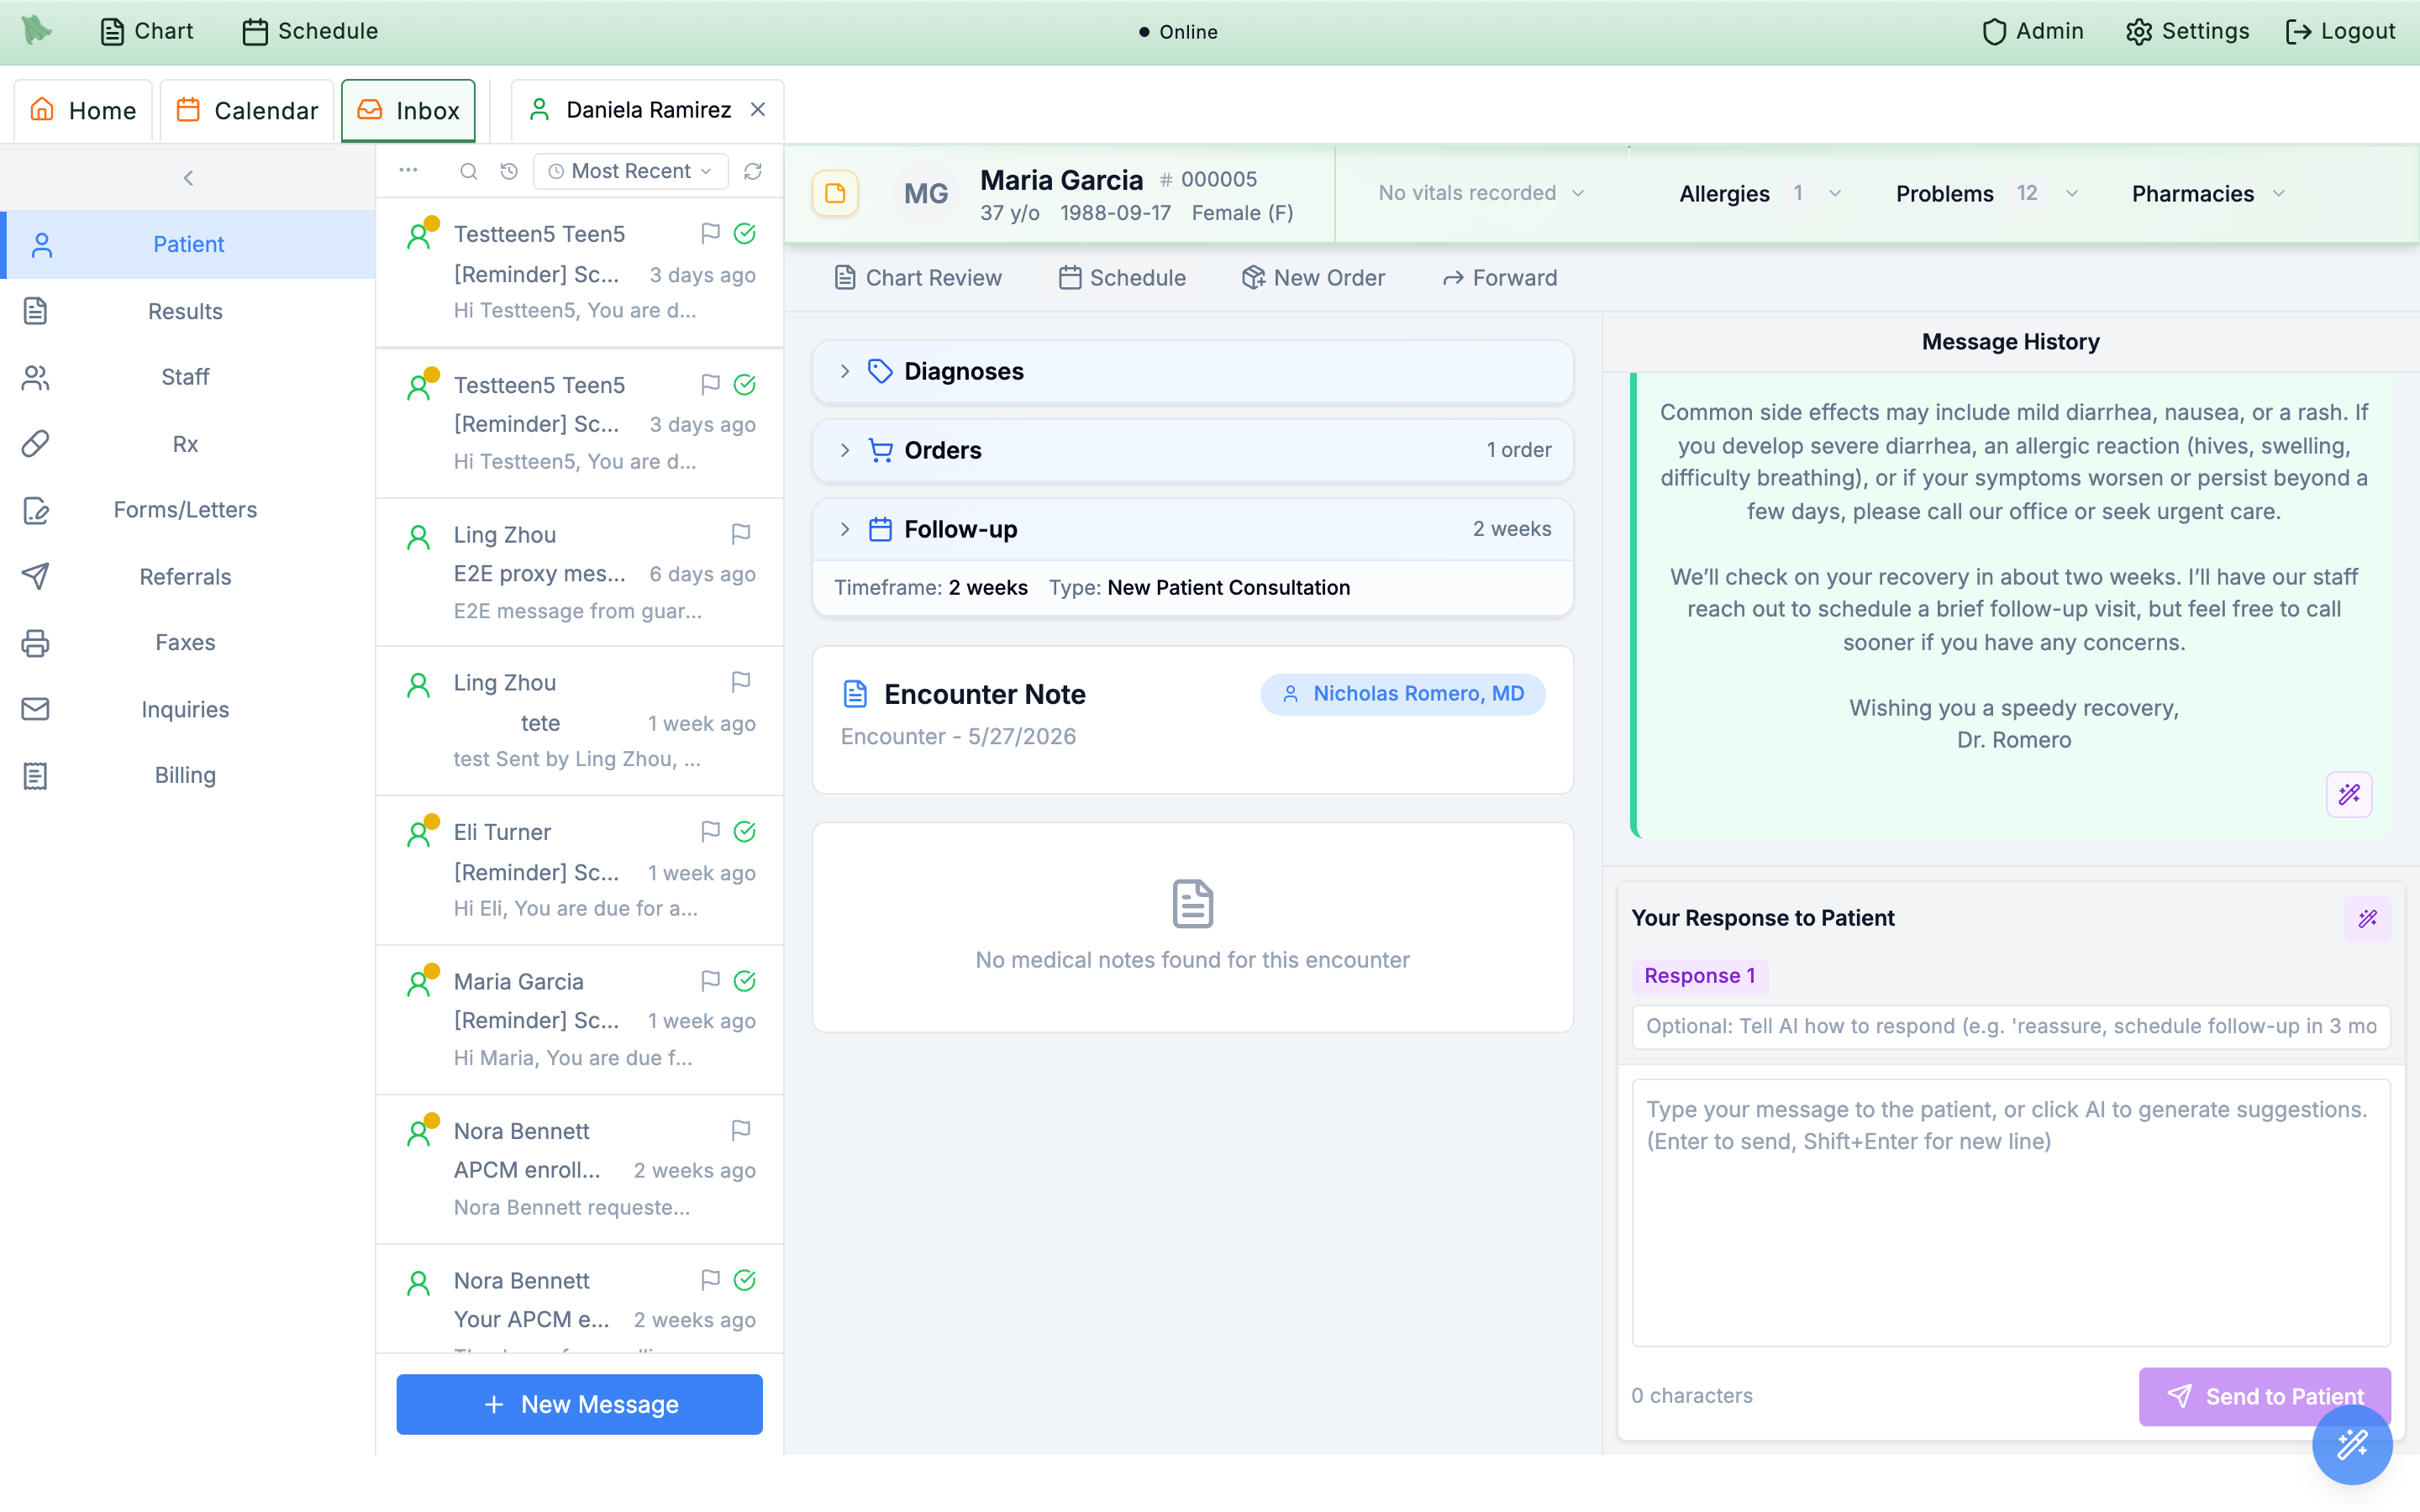The width and height of the screenshot is (2420, 1512).
Task: Open Chart Review for the patient
Action: [918, 278]
